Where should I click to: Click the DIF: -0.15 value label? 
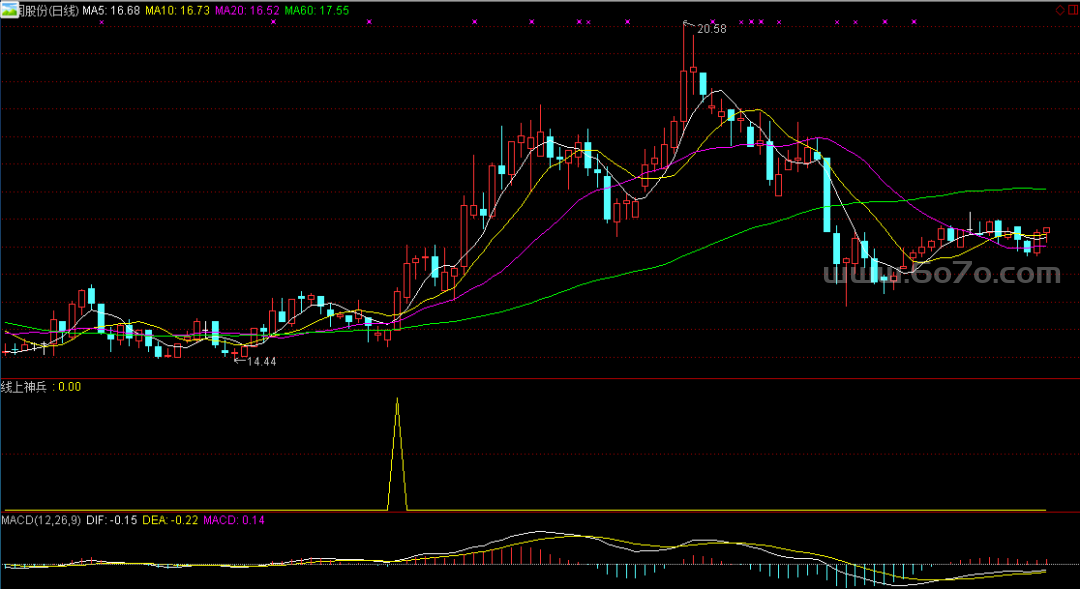[x=111, y=520]
